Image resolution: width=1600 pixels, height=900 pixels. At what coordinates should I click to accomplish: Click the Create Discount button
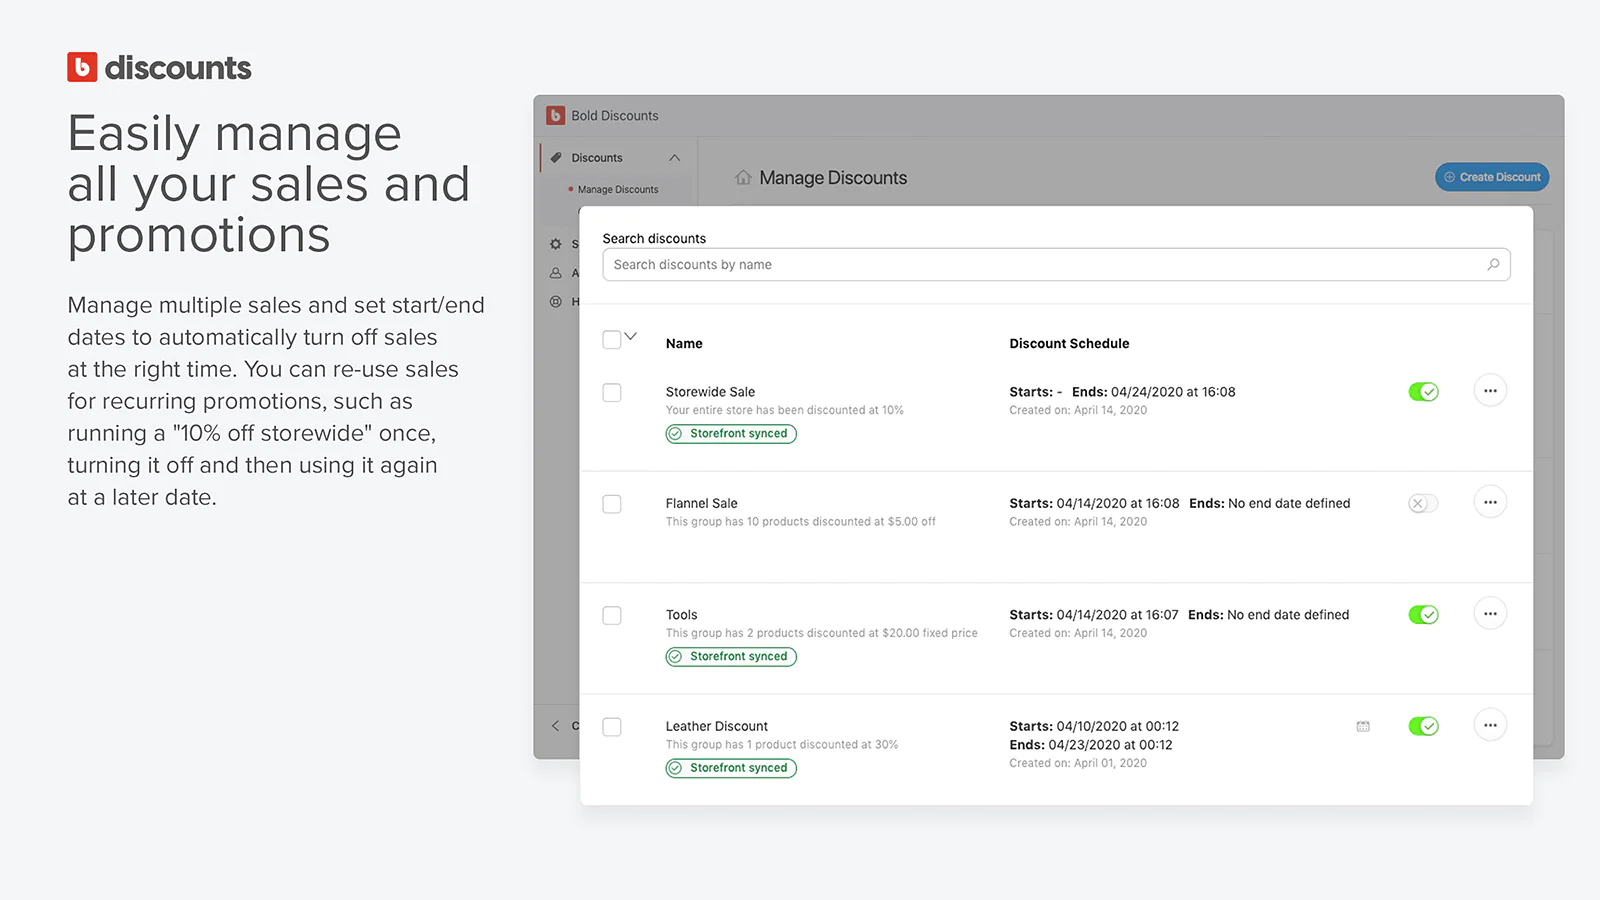1492,177
